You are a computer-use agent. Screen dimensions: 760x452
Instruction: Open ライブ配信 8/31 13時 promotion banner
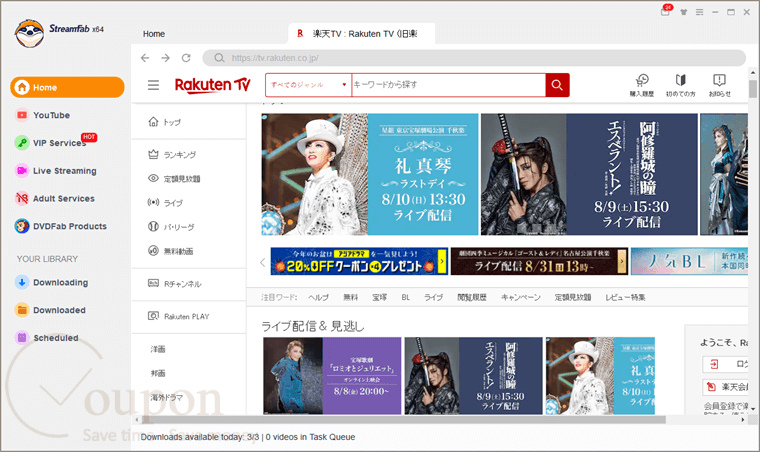(539, 261)
